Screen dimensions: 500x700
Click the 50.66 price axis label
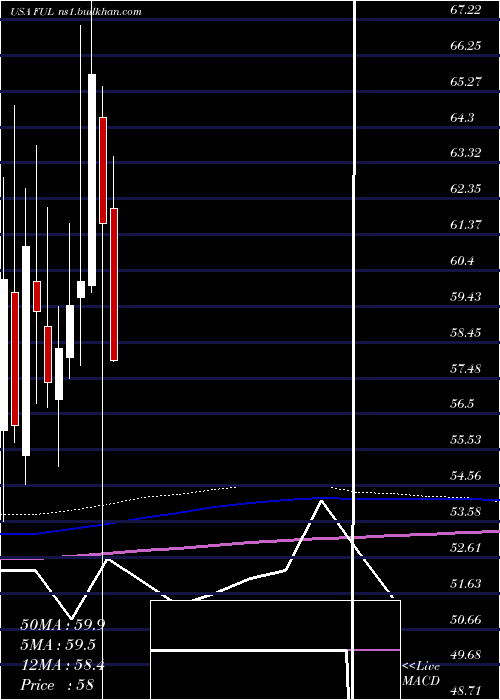click(x=466, y=619)
